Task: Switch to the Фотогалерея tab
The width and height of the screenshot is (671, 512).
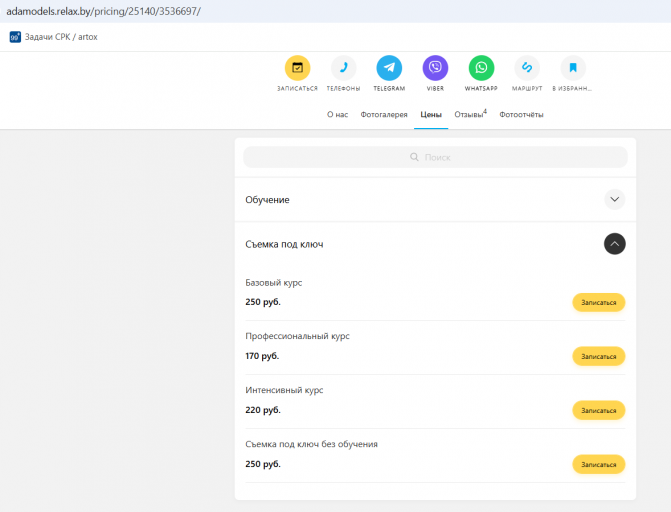Action: point(384,115)
